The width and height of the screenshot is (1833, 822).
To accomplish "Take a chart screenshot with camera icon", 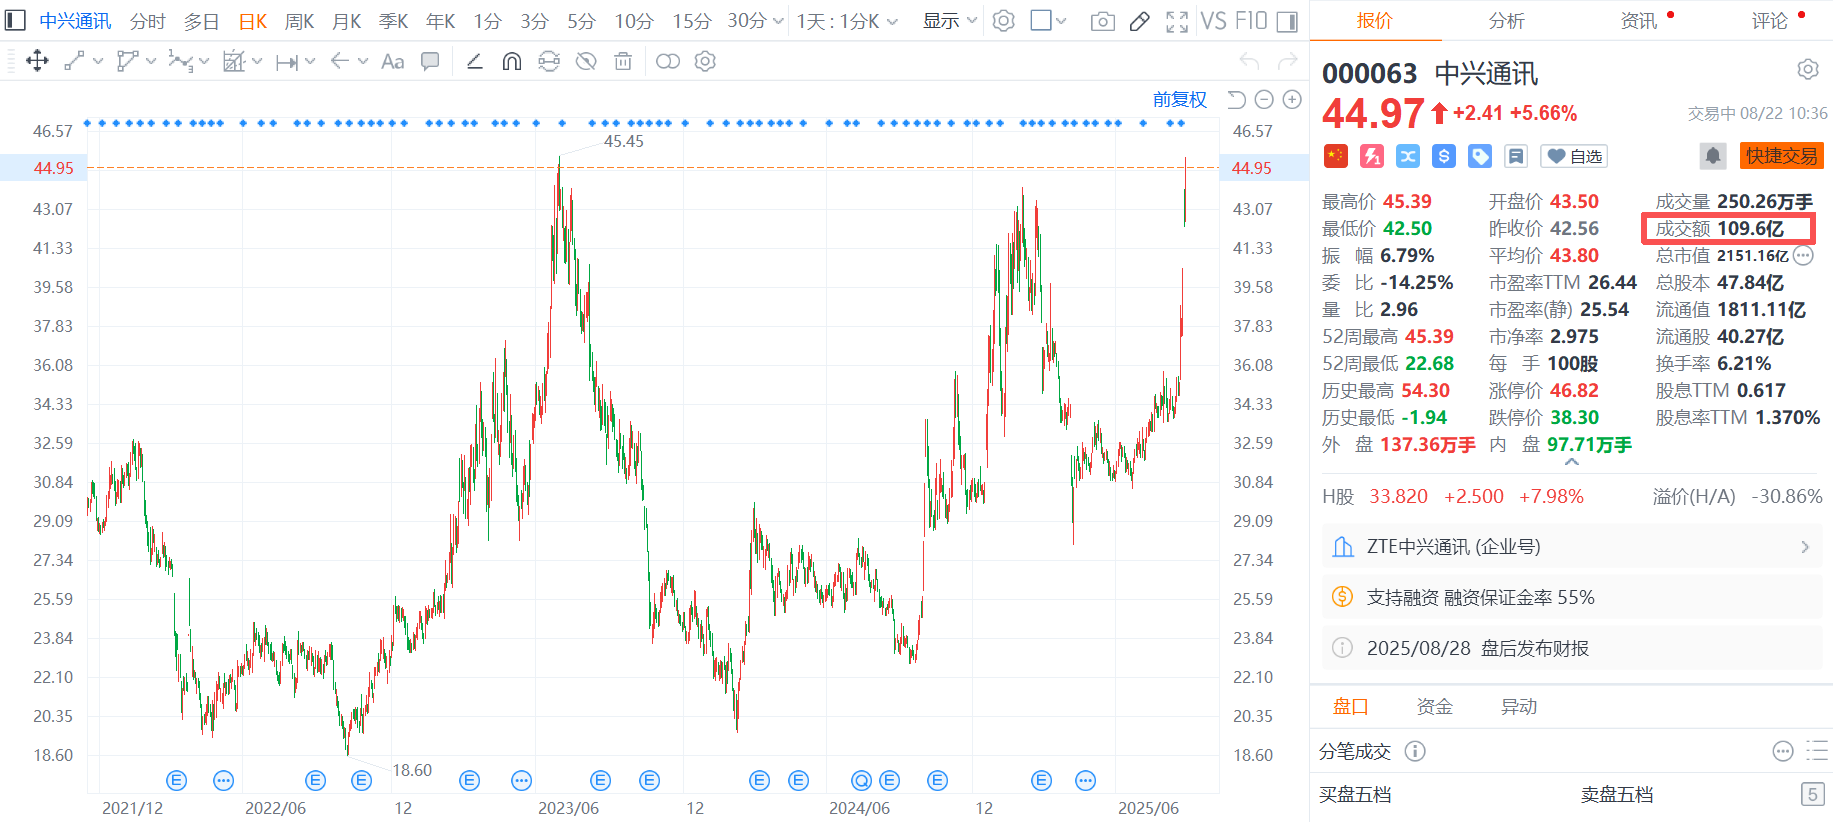I will pos(1103,21).
